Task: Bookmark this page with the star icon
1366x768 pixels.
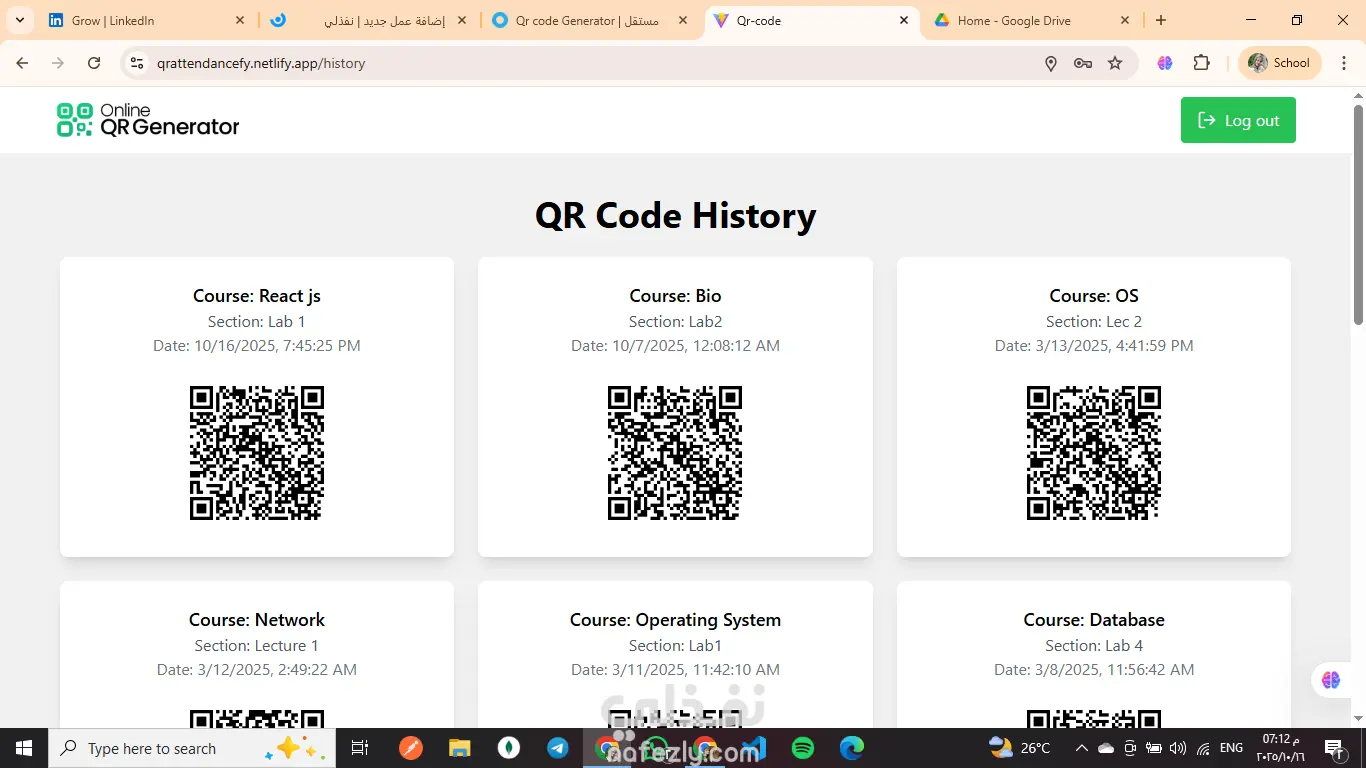Action: click(1115, 63)
